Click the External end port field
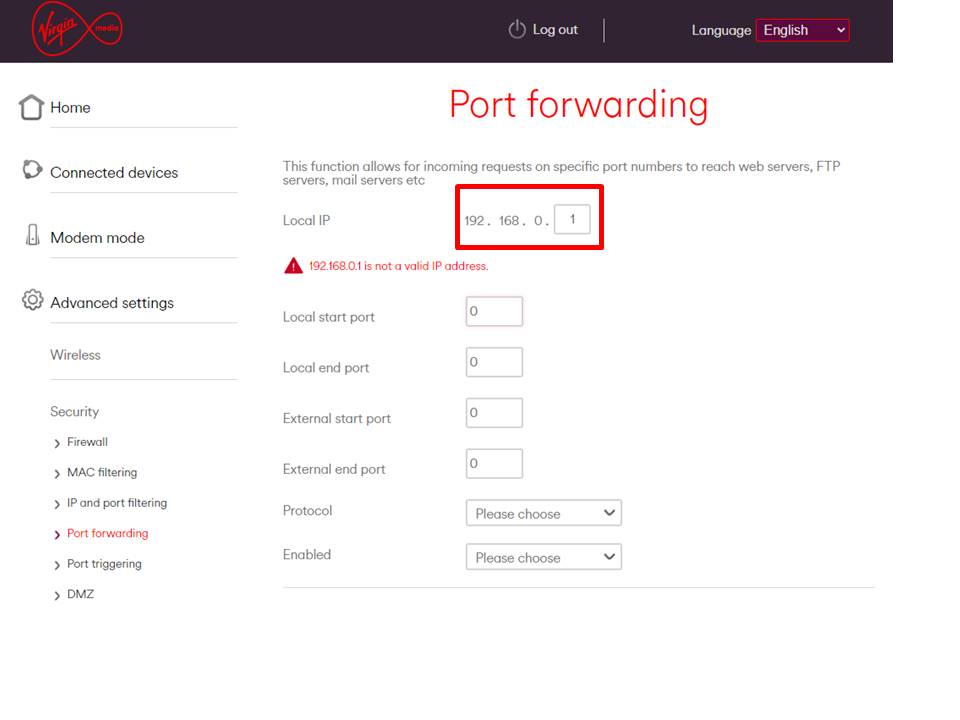This screenshot has width=960, height=720. 494,463
